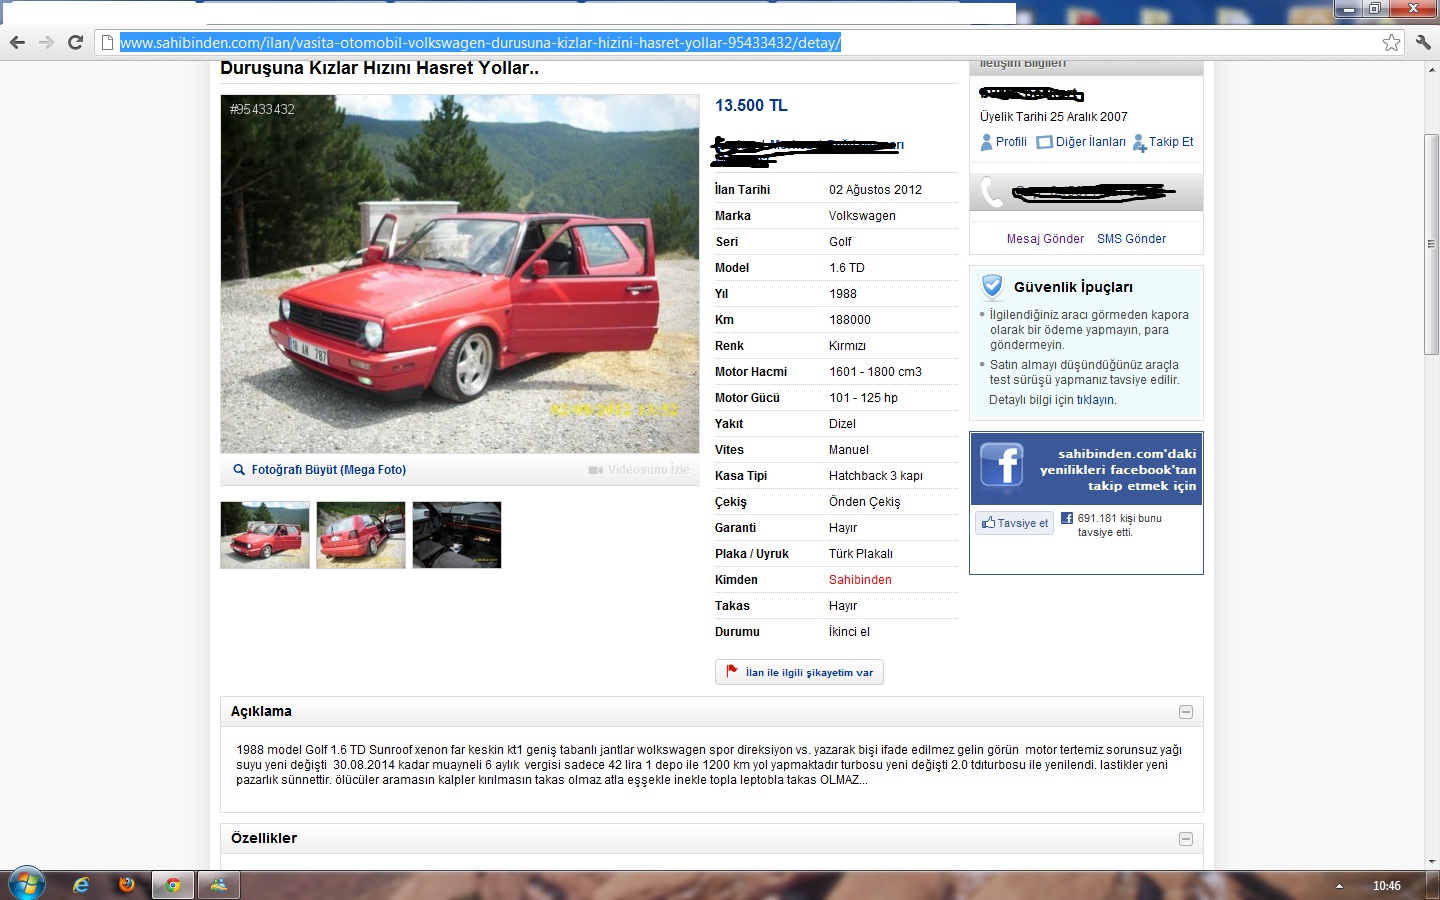Screen dimensions: 1440x900
Task: Click the Manuel value in Vites row
Action: [849, 450]
